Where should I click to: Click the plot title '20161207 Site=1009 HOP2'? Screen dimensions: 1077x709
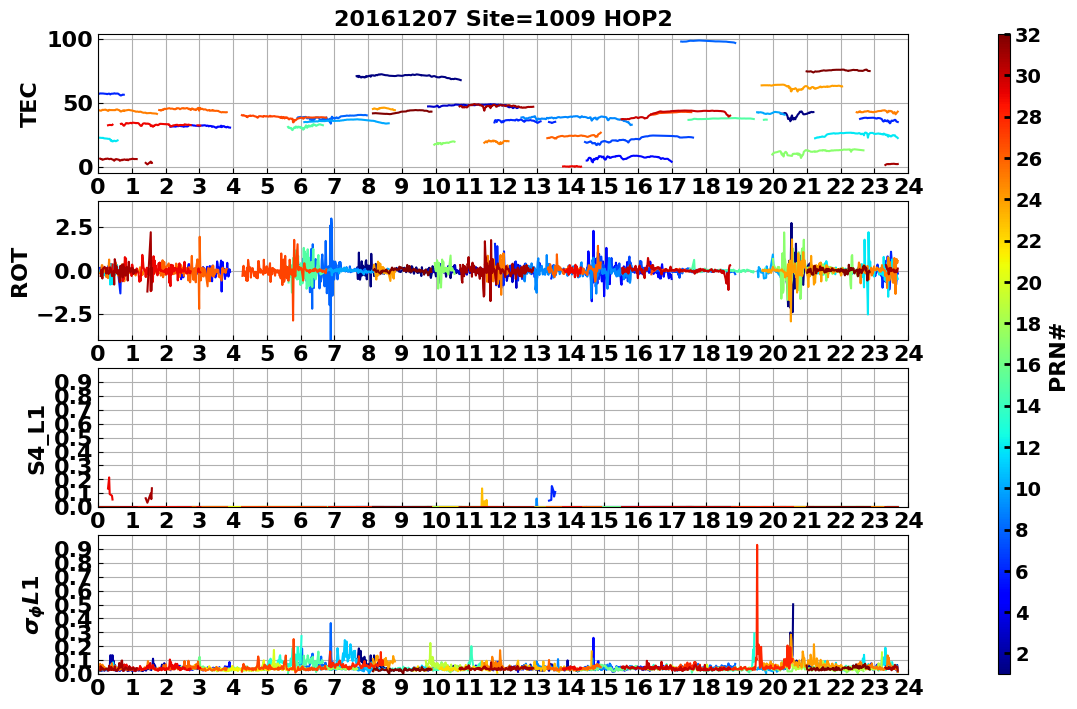pyautogui.click(x=503, y=19)
